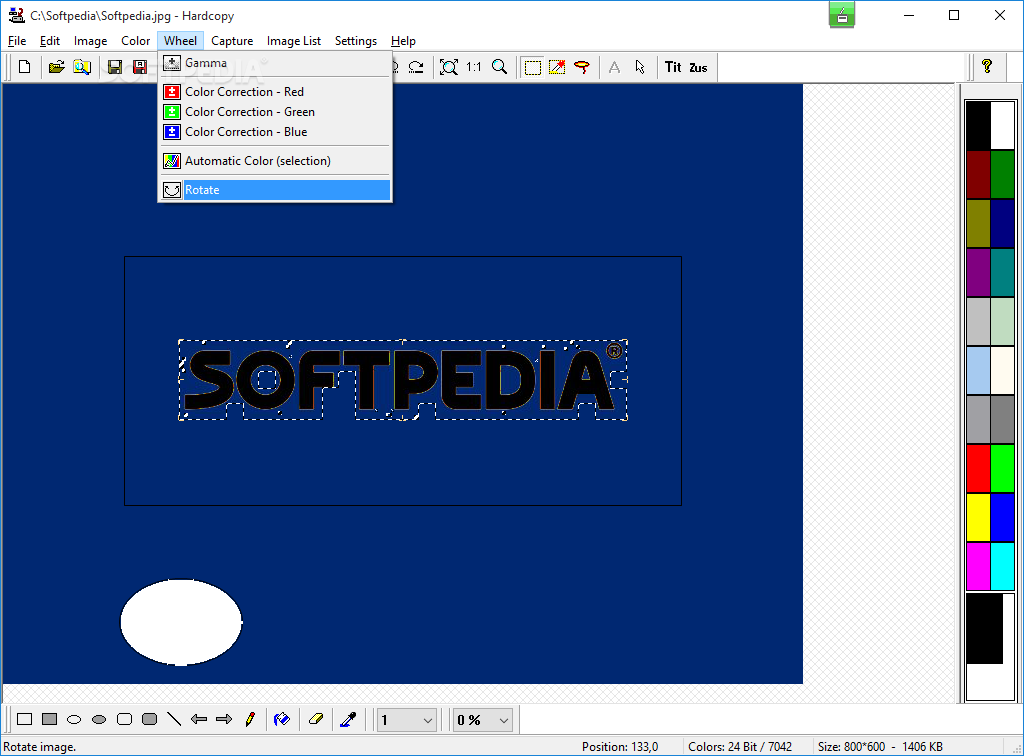Open the line width dropdown showing 1
The height and width of the screenshot is (756, 1024).
[x=407, y=720]
